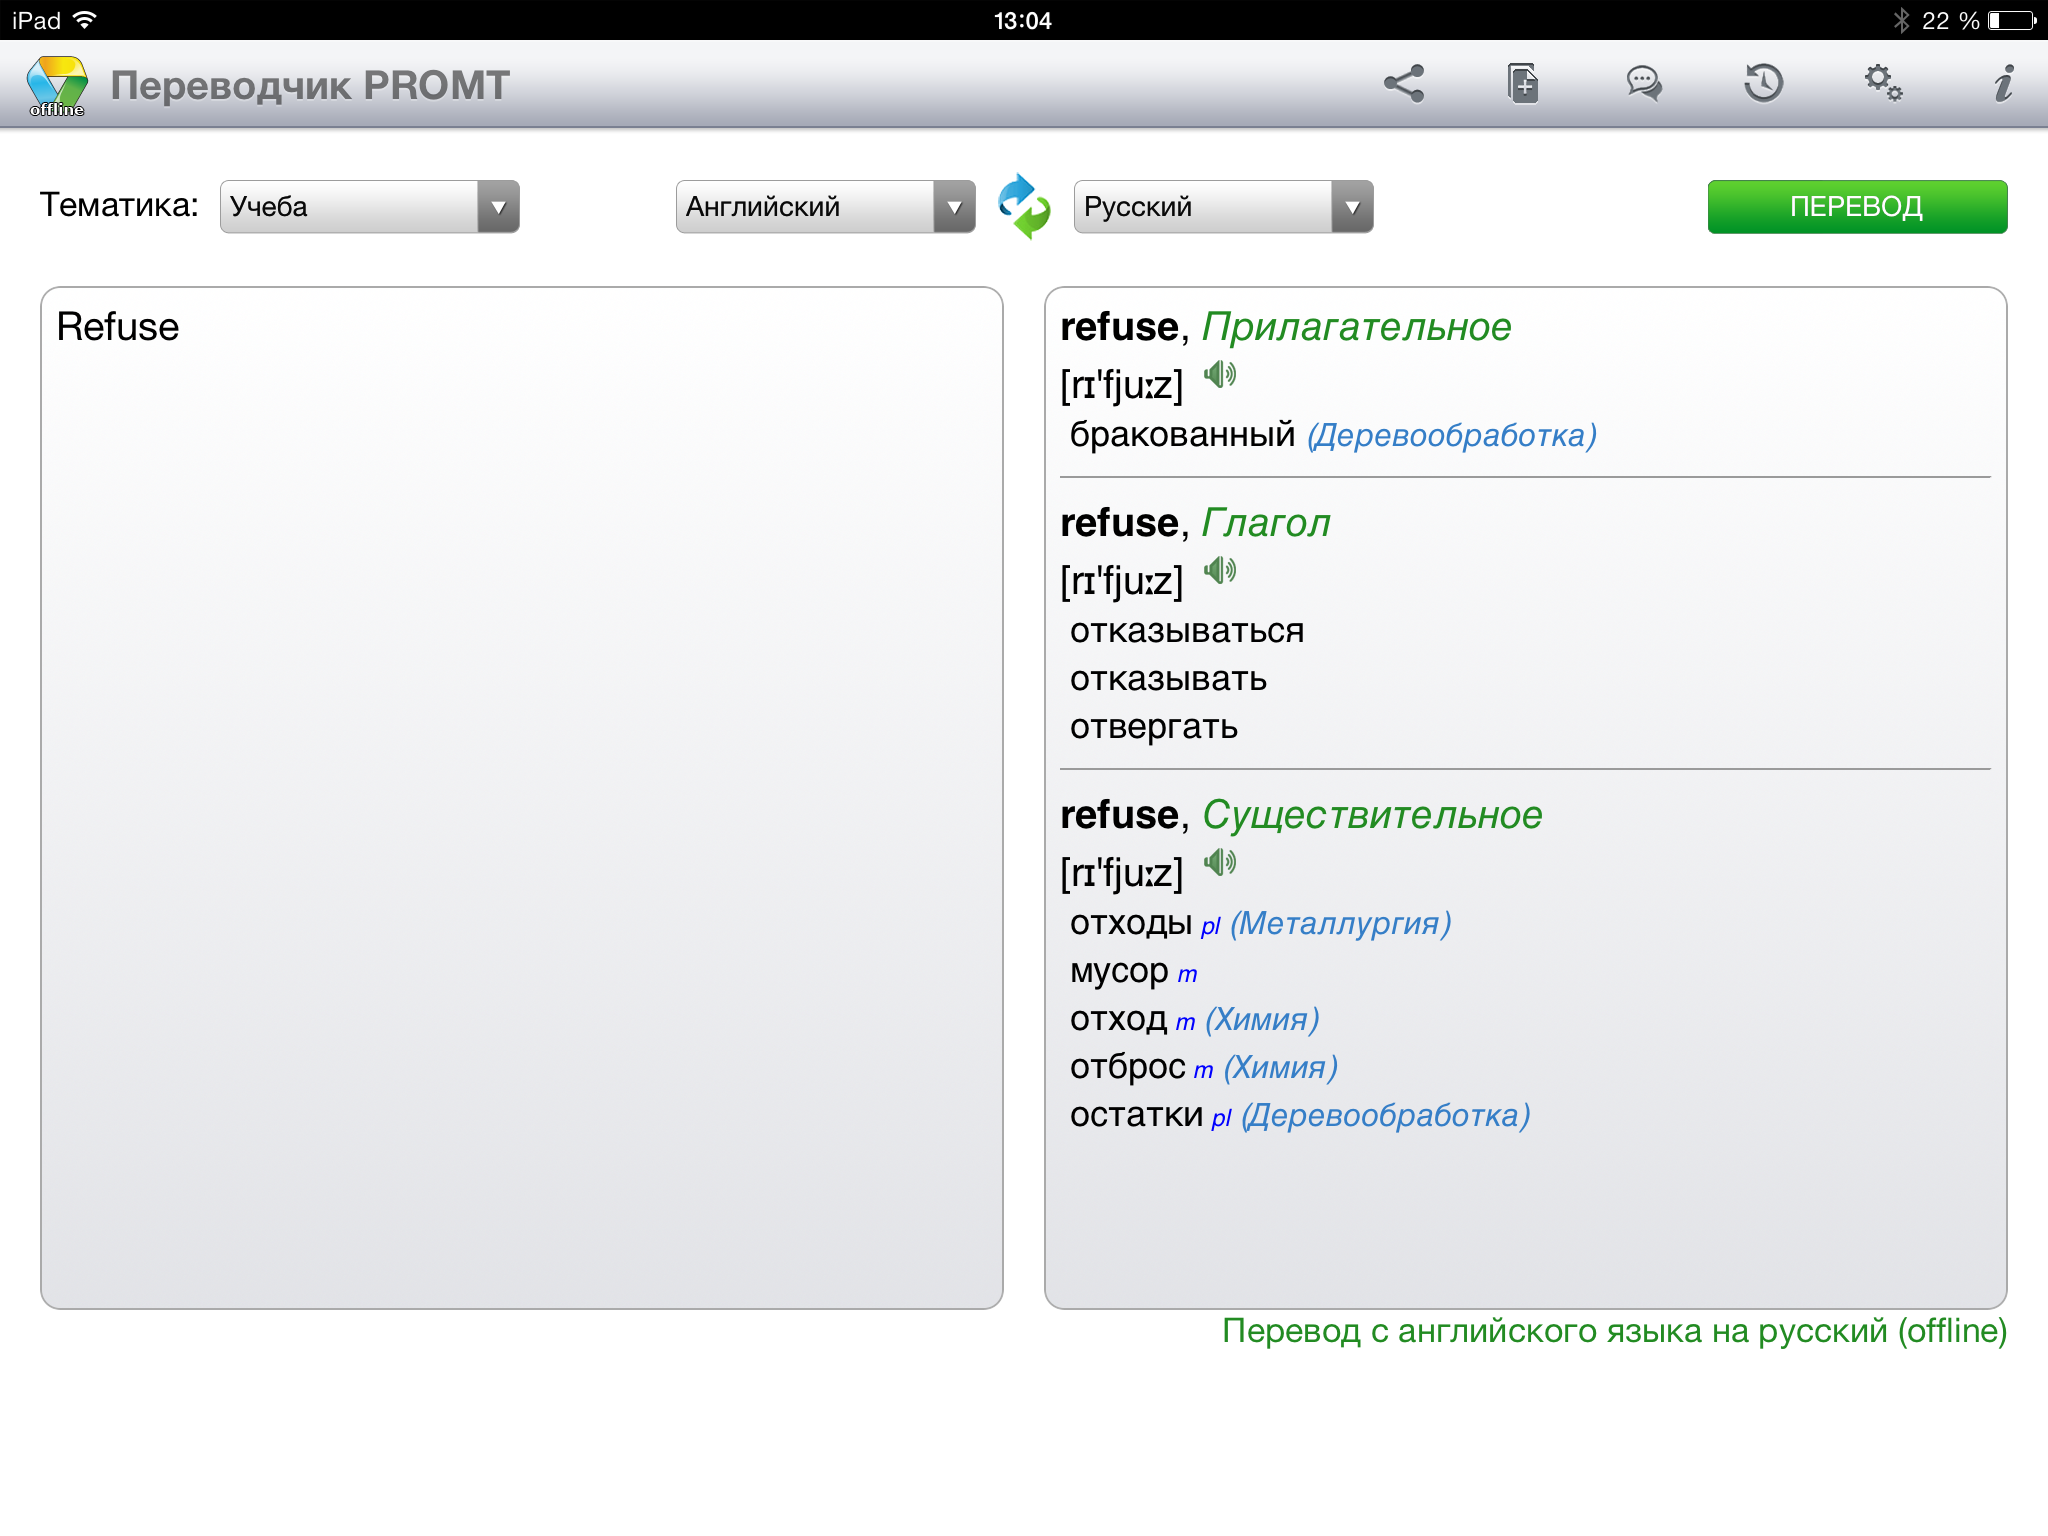Open source language dropdown Английский
This screenshot has height=1536, width=2048.
tap(825, 207)
